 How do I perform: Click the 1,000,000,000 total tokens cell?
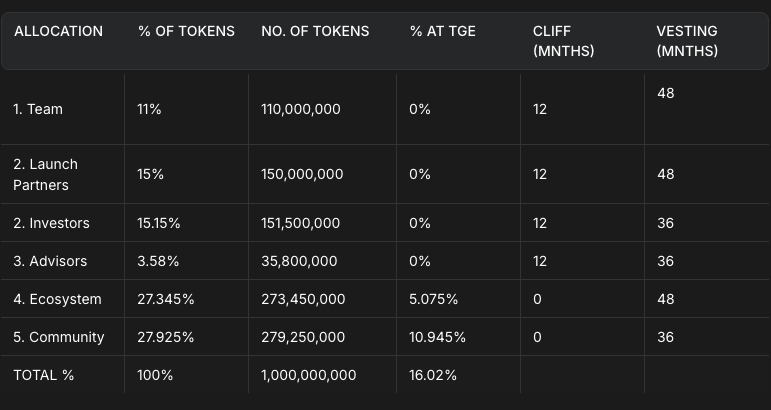point(308,375)
